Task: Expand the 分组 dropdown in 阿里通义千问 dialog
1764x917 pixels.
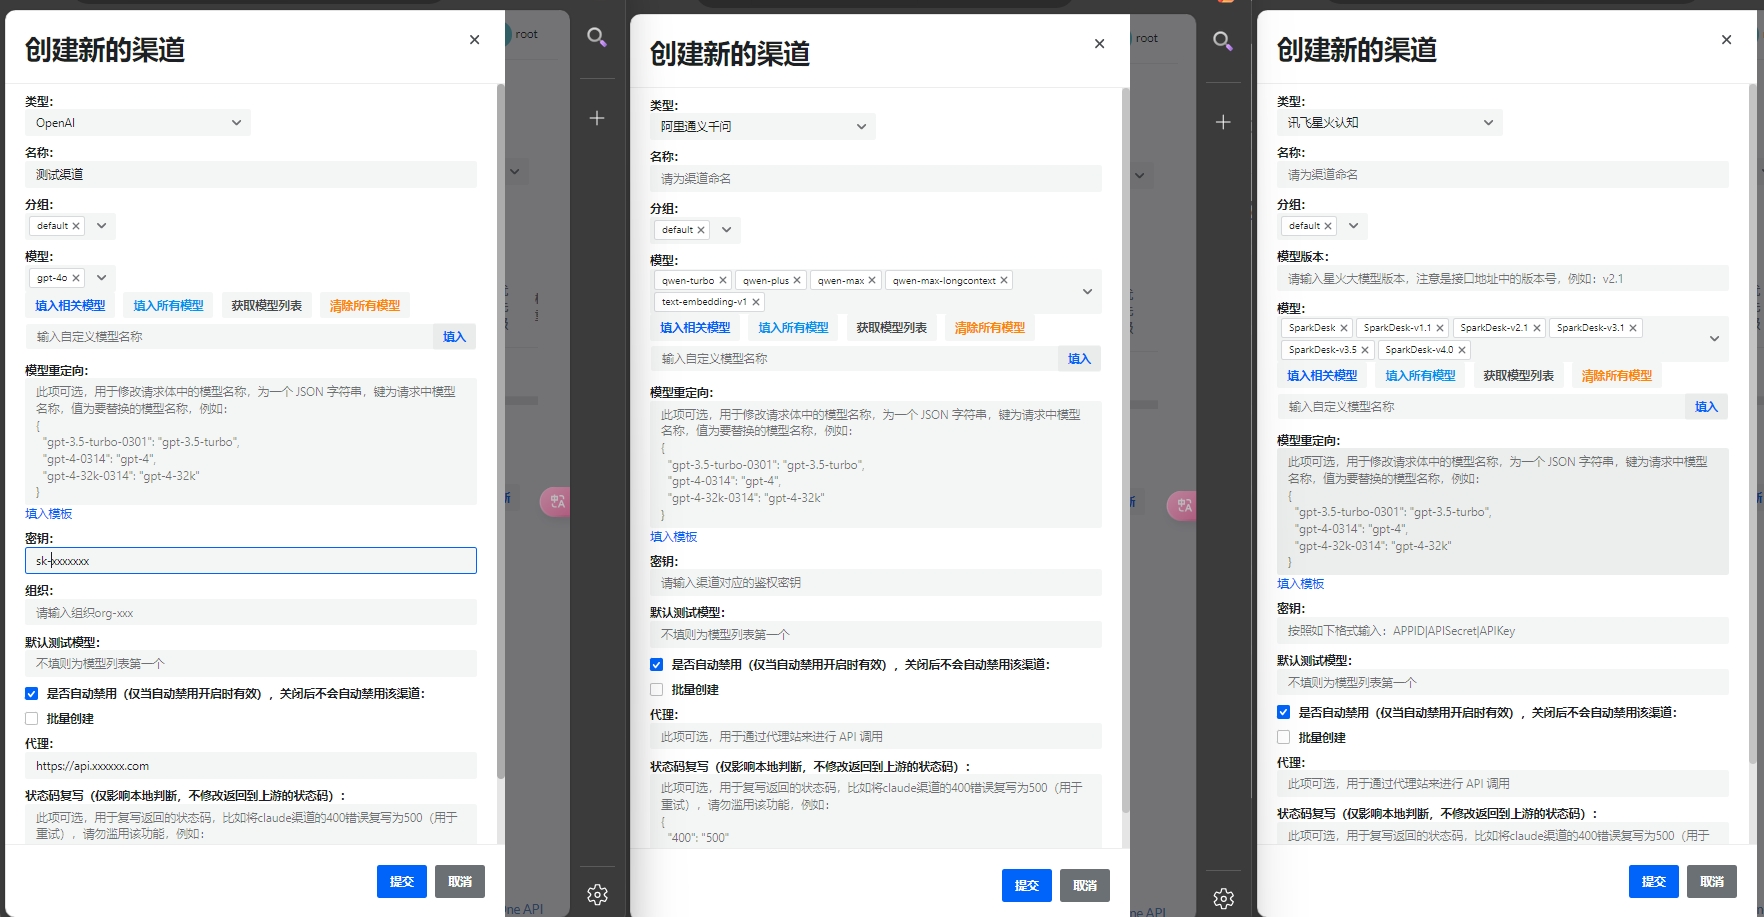Action: point(727,230)
